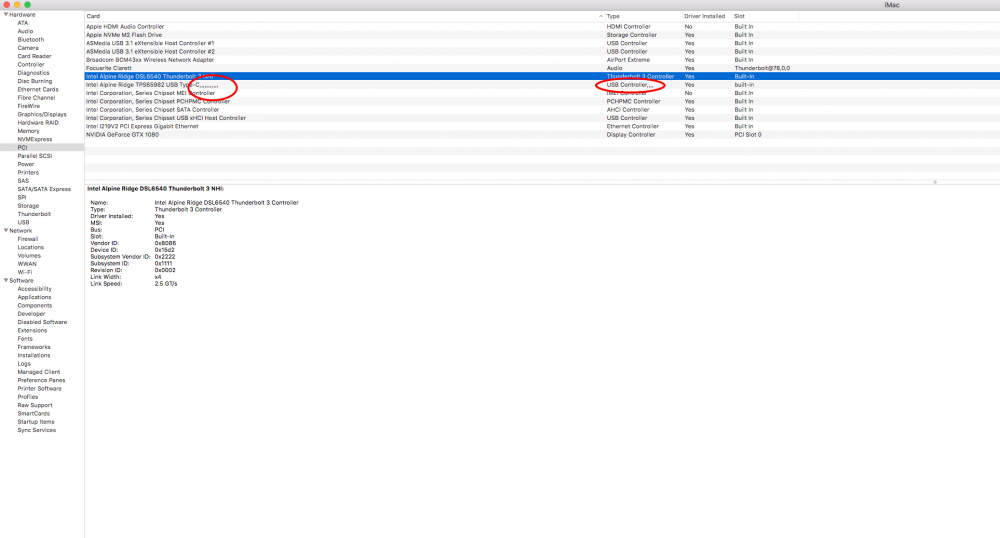Viewport: 1000px width, 538px height.
Task: Select NVIDIA GeForce GTX 1080 row
Action: [x=542, y=134]
